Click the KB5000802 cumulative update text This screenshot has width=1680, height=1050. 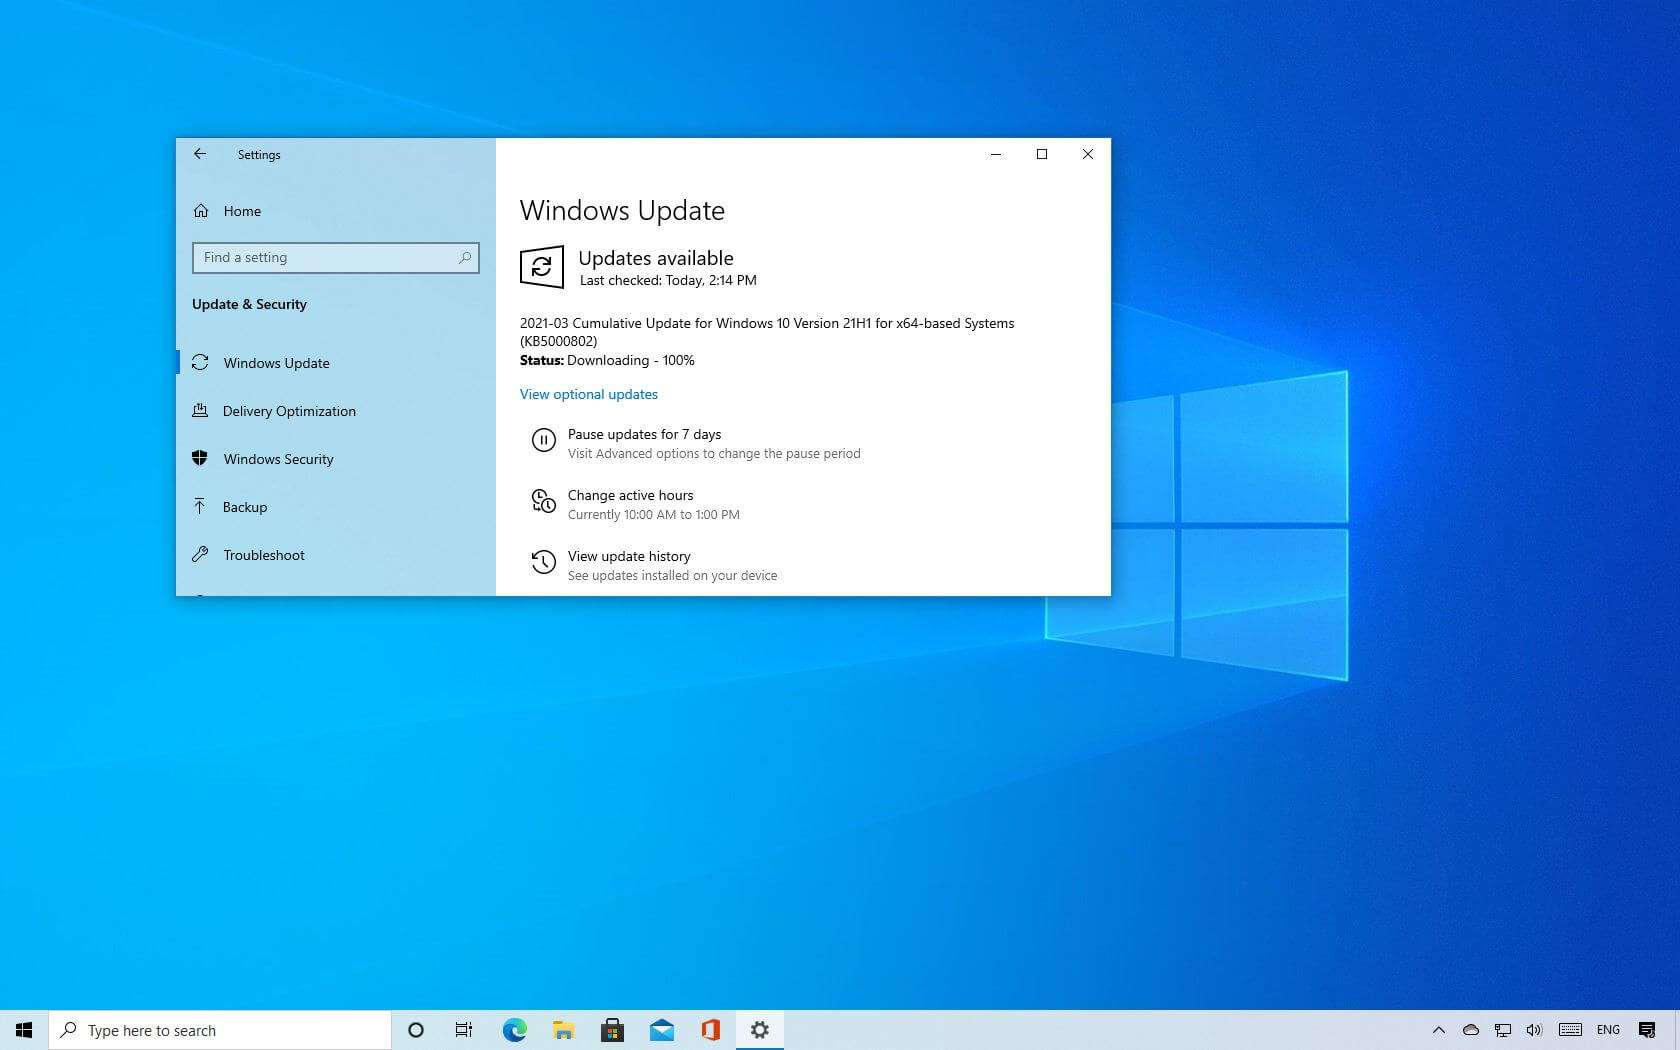tap(767, 332)
